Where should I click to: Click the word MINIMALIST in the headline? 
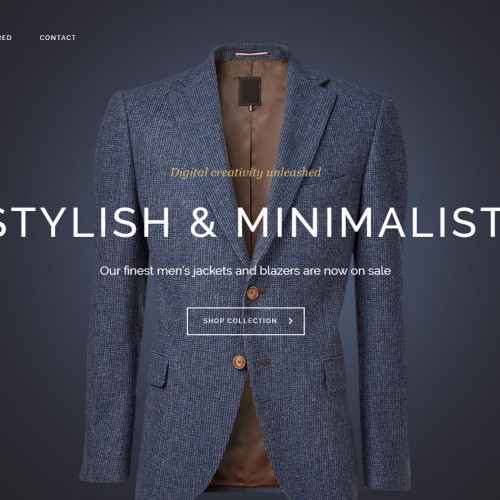[368, 222]
